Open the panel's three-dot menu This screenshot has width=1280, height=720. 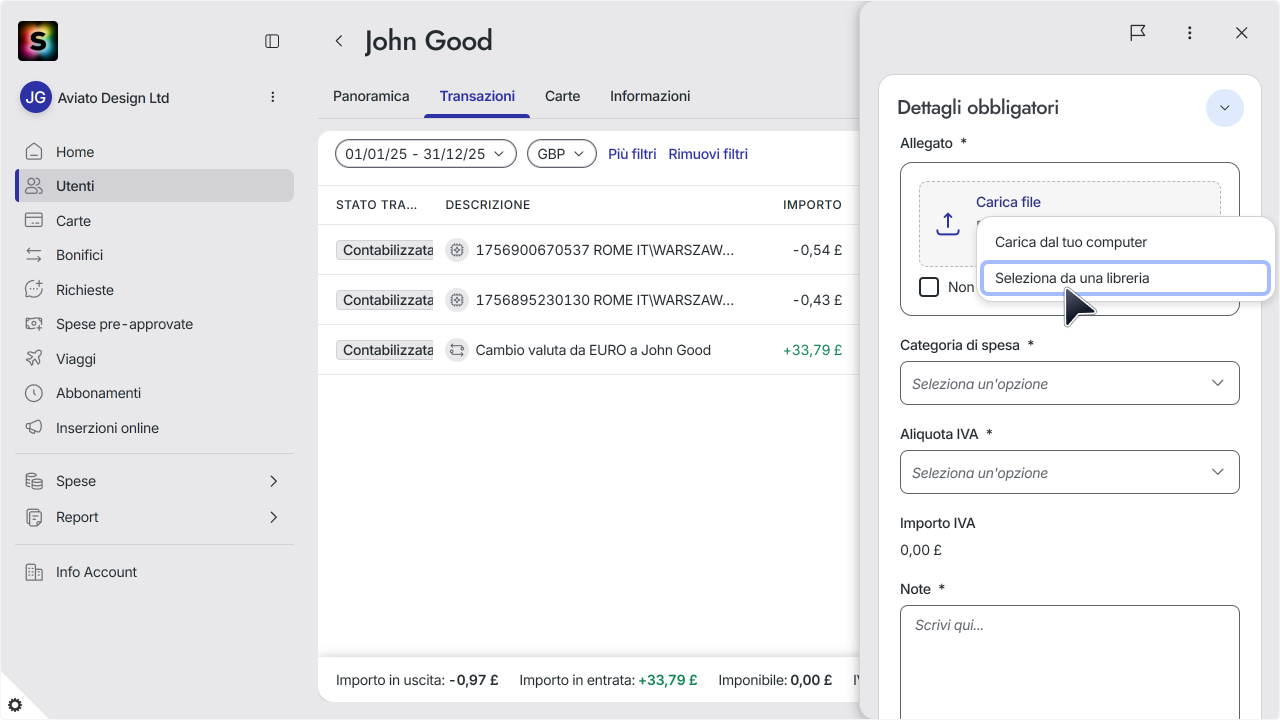[x=1190, y=33]
